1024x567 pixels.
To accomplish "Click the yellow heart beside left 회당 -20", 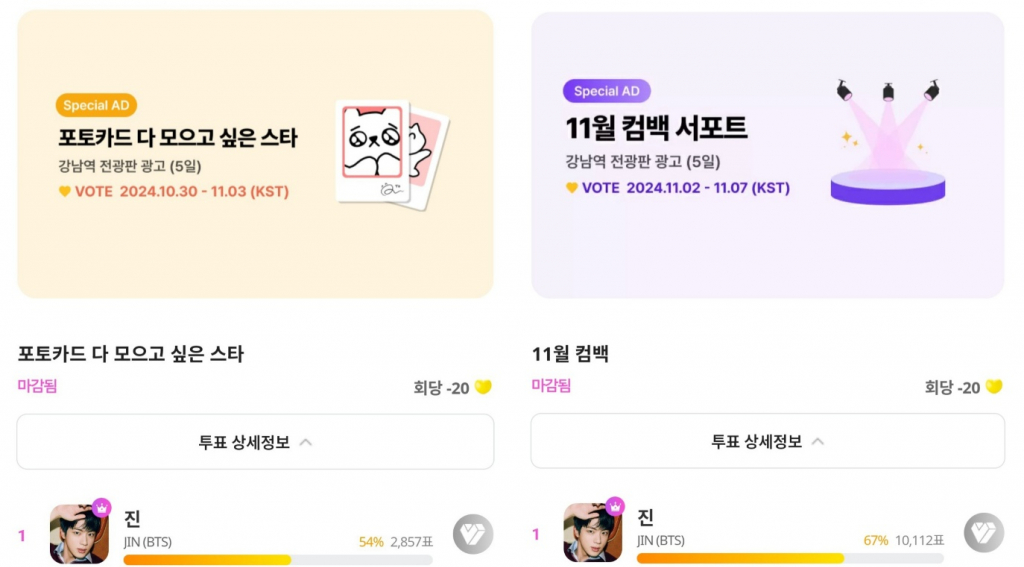I will [483, 388].
